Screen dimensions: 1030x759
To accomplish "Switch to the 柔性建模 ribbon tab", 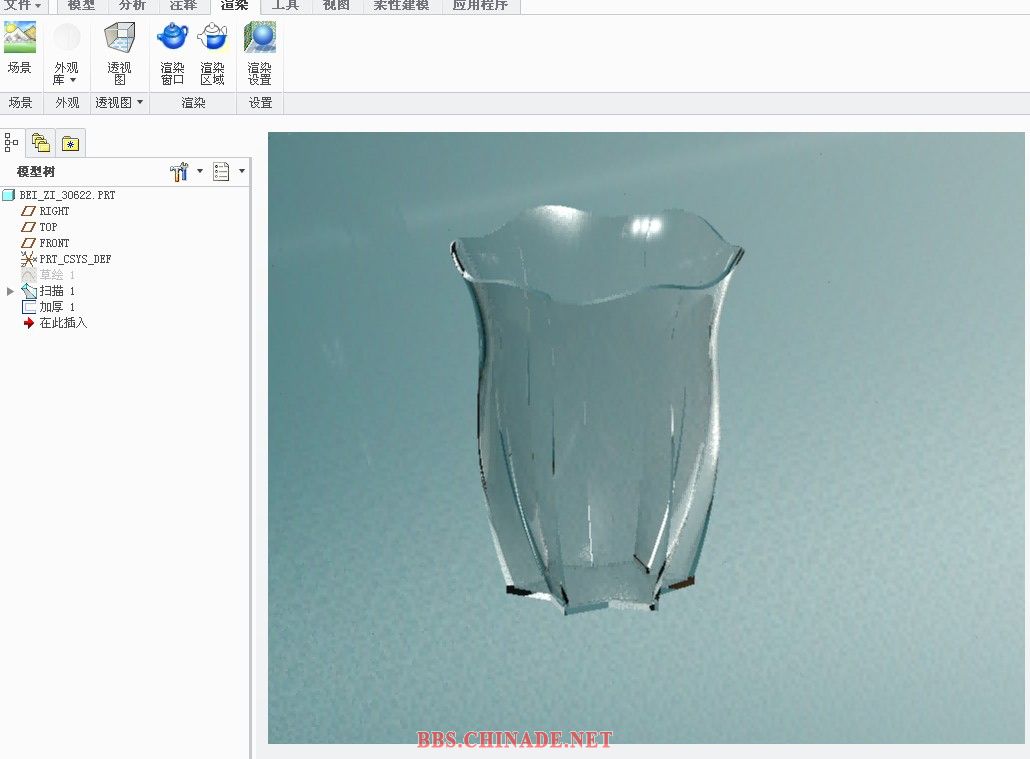I will 401,5.
